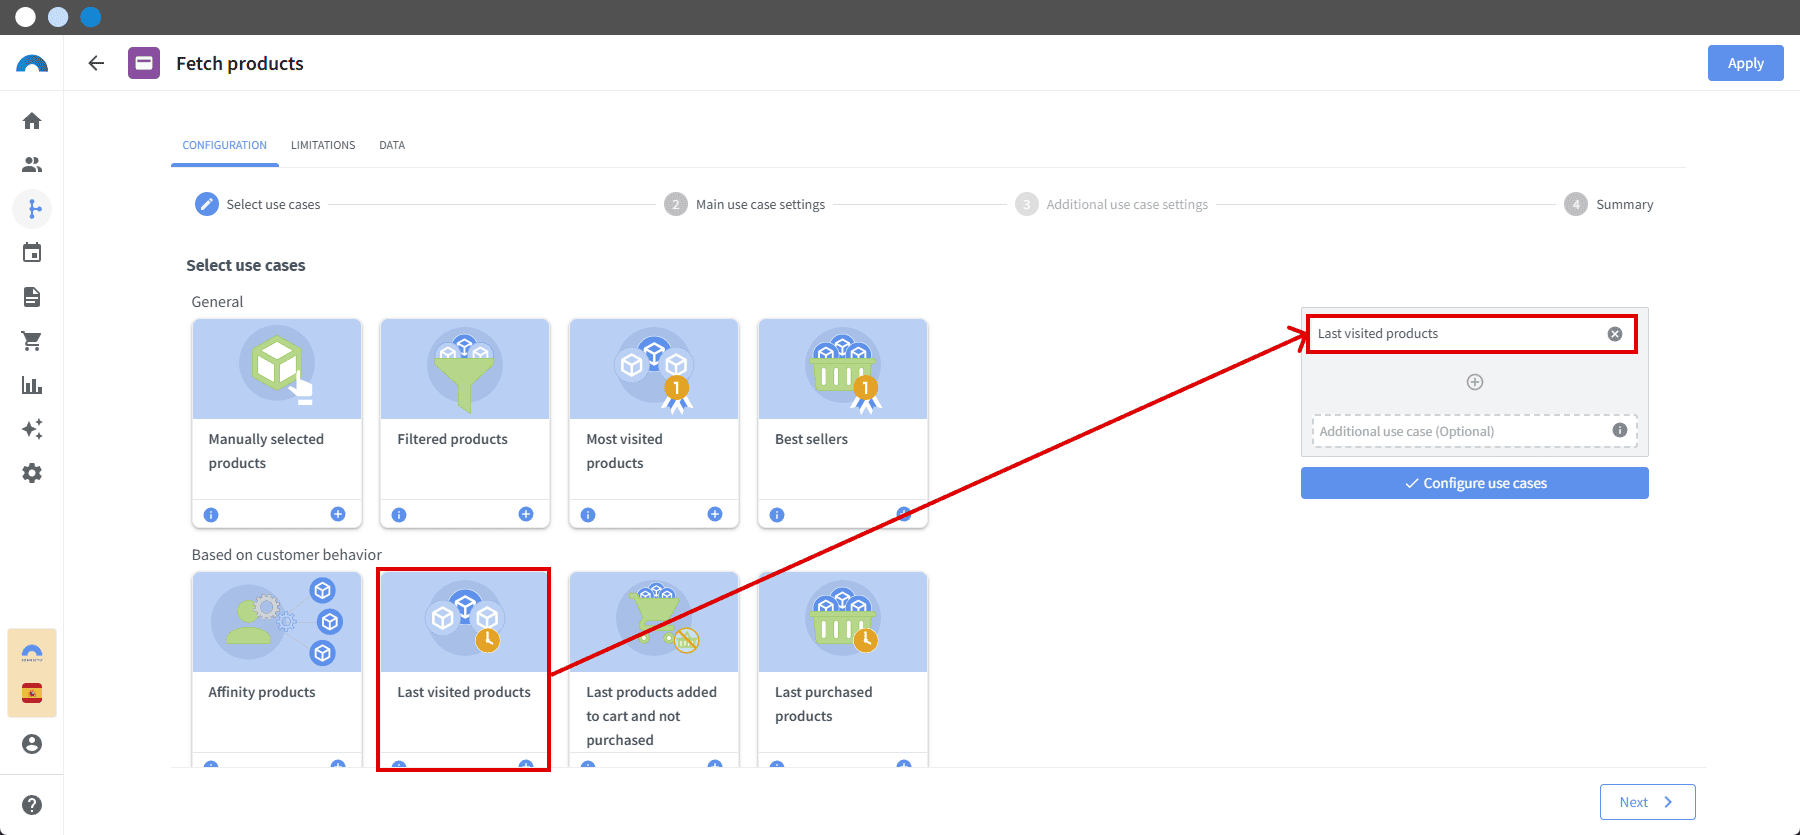Show info for Additional use case field
Screen dimensions: 1800x835
[1620, 430]
